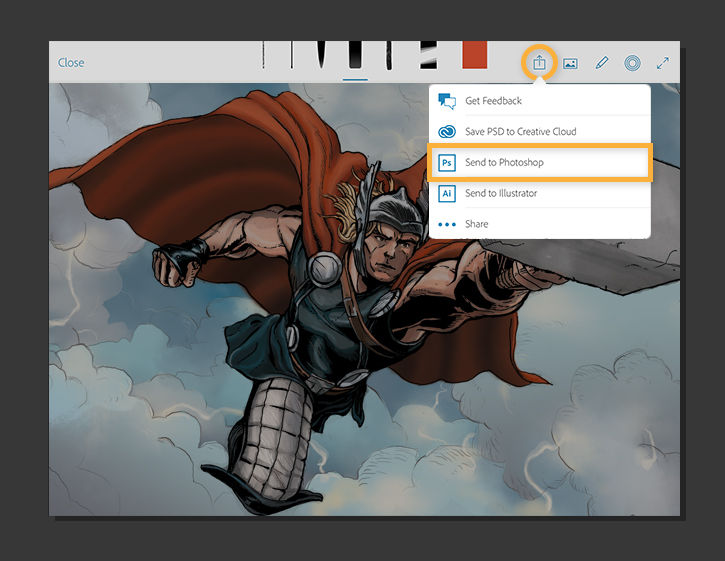The width and height of the screenshot is (725, 561).
Task: Click the speech bubbles feedback icon
Action: pyautogui.click(x=447, y=101)
